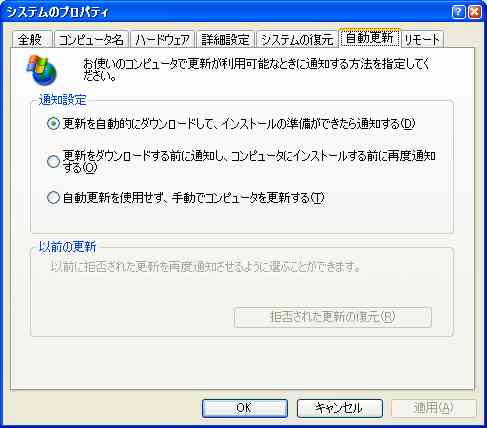This screenshot has width=487, height=428.
Task: Click the 通知設定 group heading
Action: 63,100
